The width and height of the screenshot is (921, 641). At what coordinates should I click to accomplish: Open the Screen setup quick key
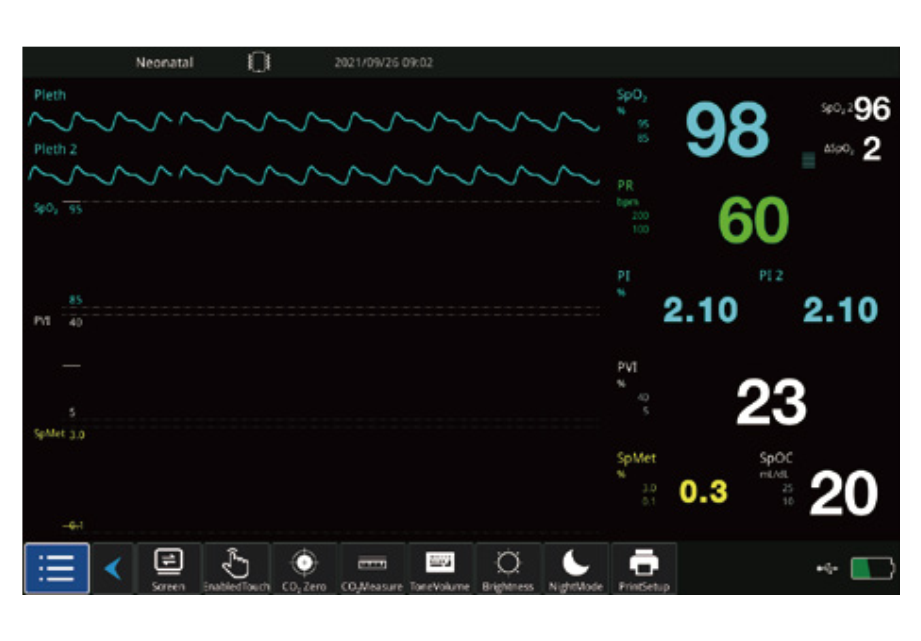(168, 570)
